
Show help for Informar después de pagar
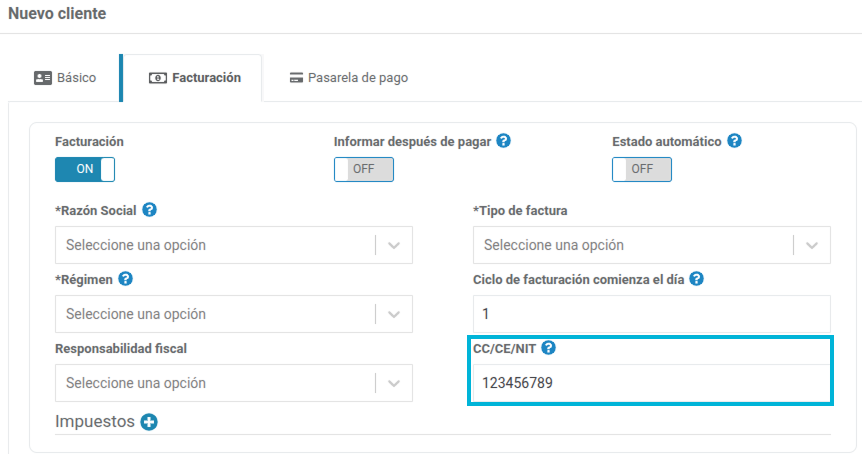click(504, 141)
